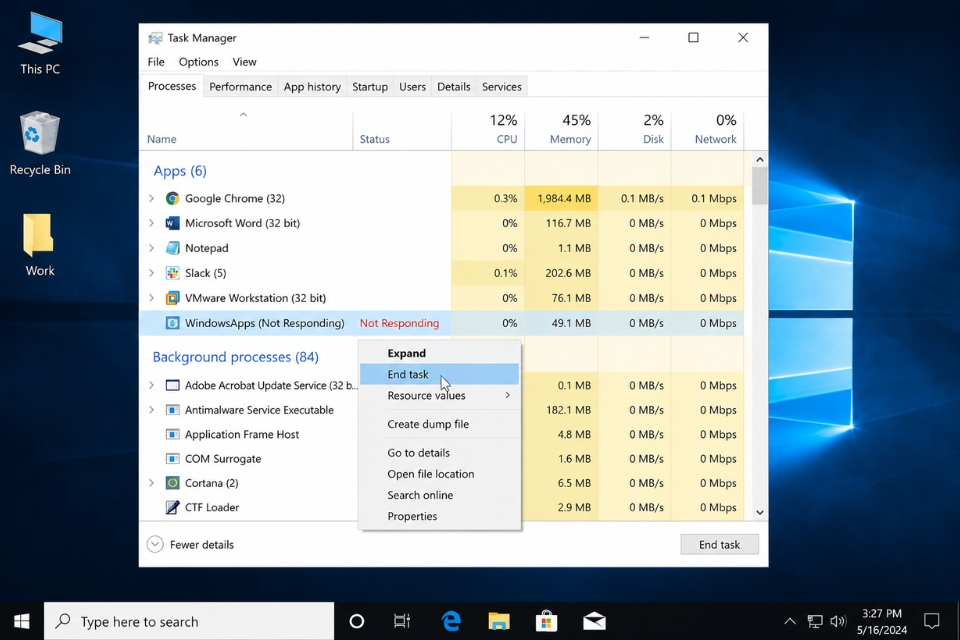The image size is (960, 640).
Task: Open Cortana circle in the taskbar
Action: pyautogui.click(x=356, y=622)
